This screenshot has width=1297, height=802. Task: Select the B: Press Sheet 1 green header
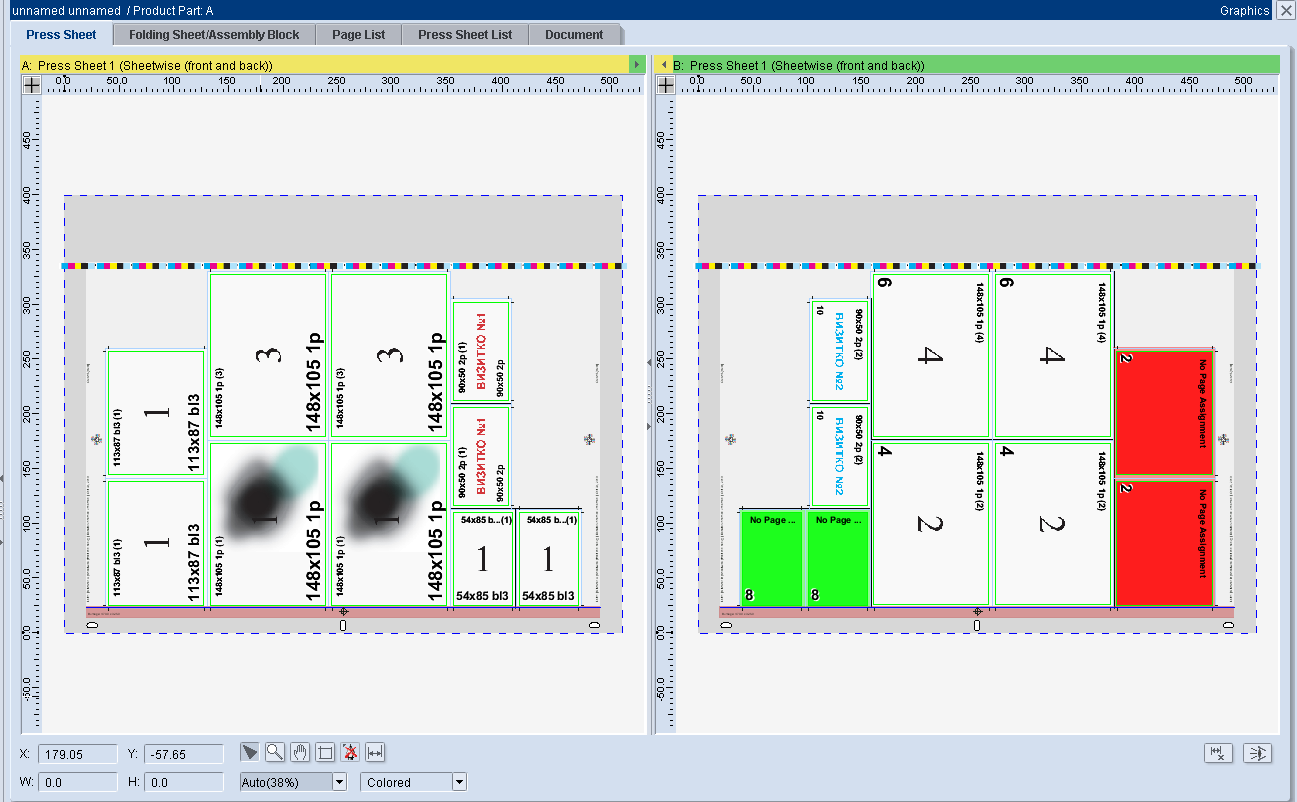coord(975,65)
